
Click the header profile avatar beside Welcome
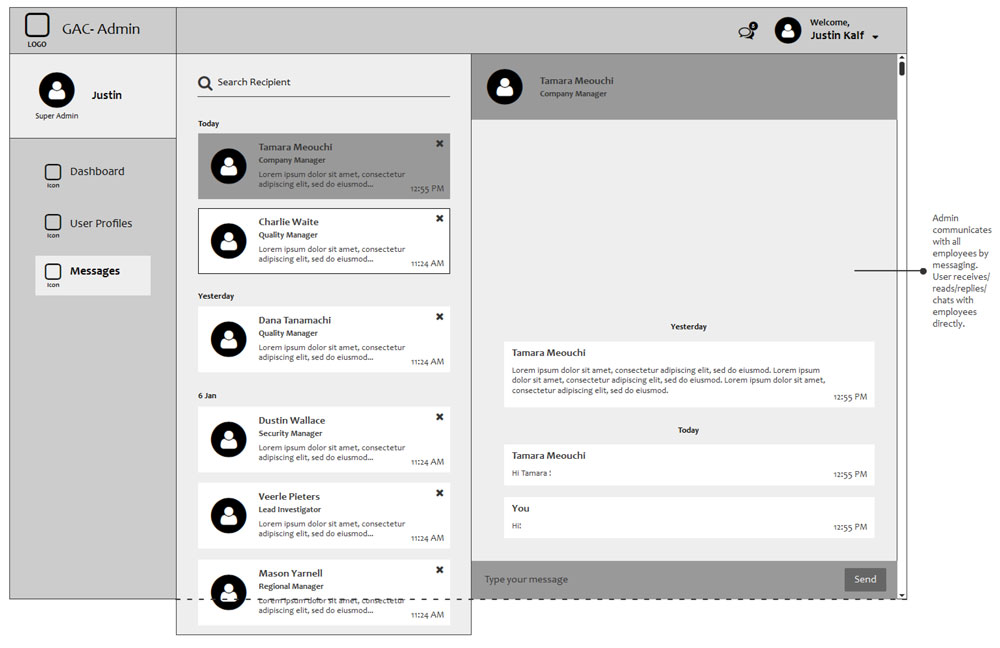[x=788, y=31]
